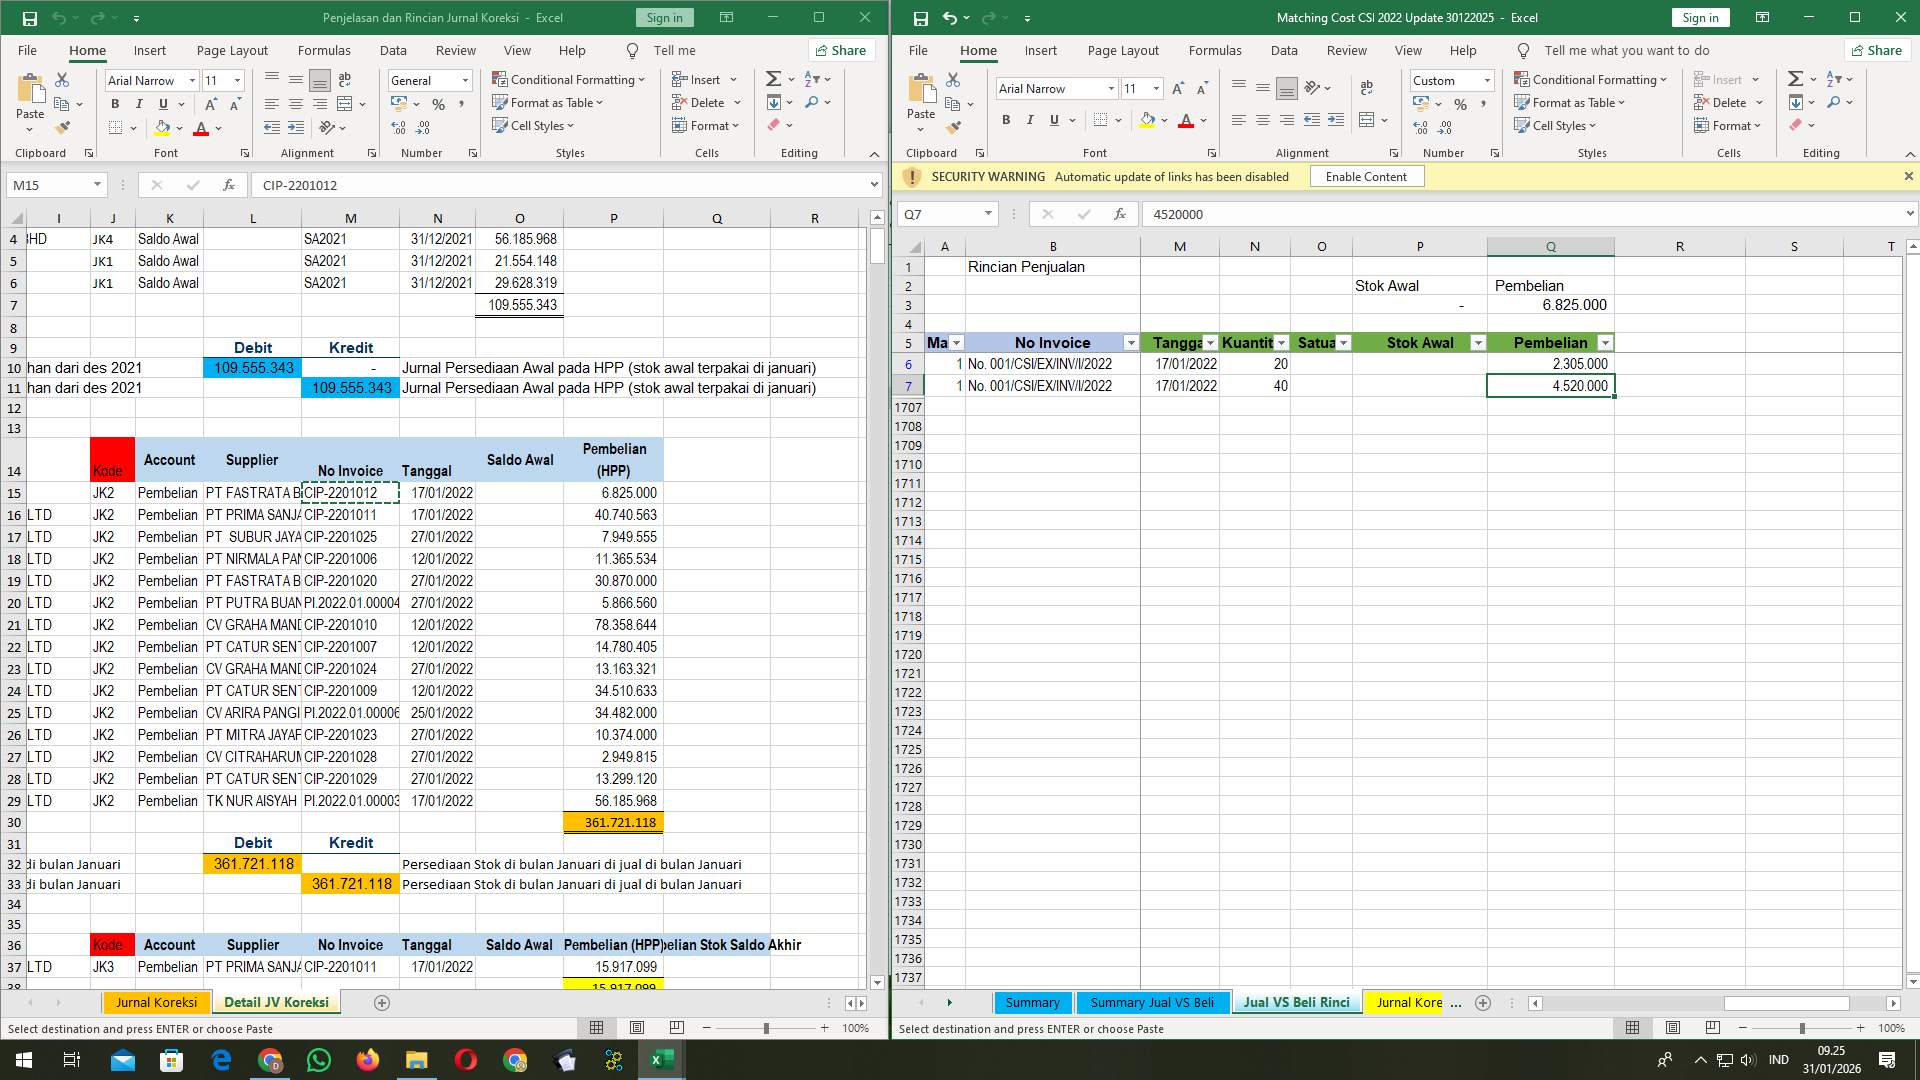Screen dimensions: 1920x1080
Task: Open the Name Box dropdown showing M15
Action: pos(98,185)
